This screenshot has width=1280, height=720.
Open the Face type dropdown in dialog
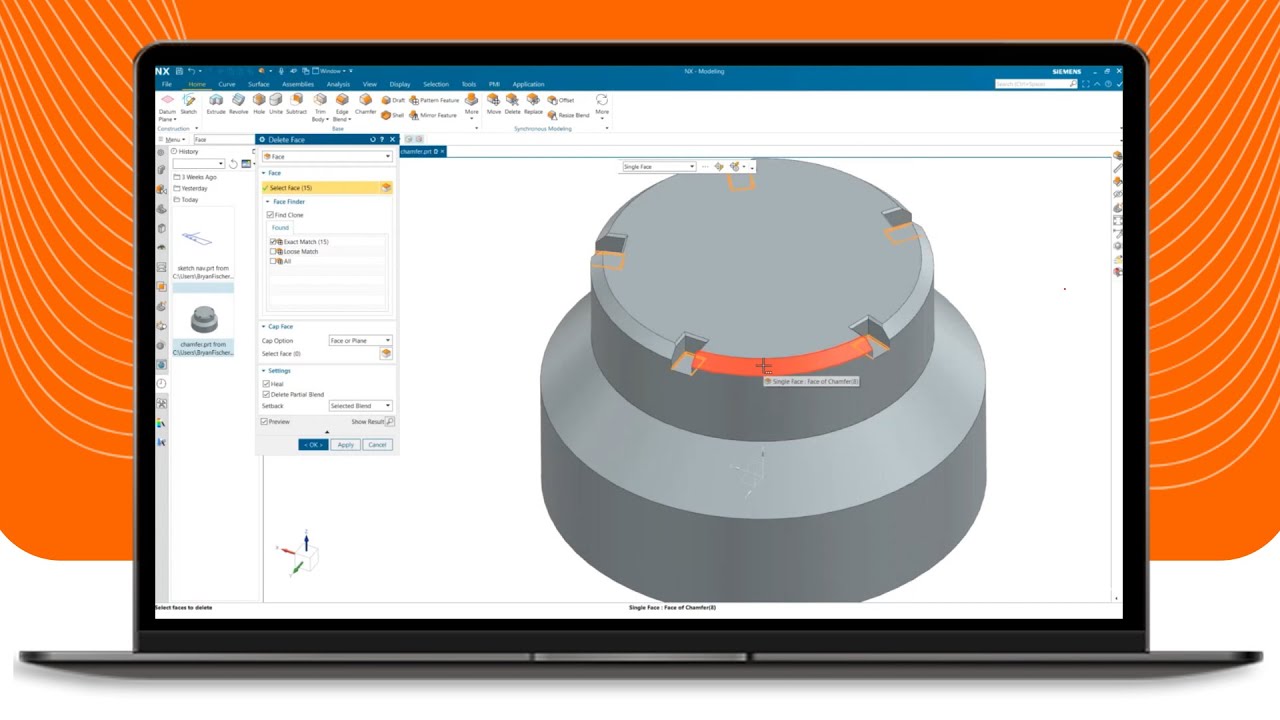326,157
